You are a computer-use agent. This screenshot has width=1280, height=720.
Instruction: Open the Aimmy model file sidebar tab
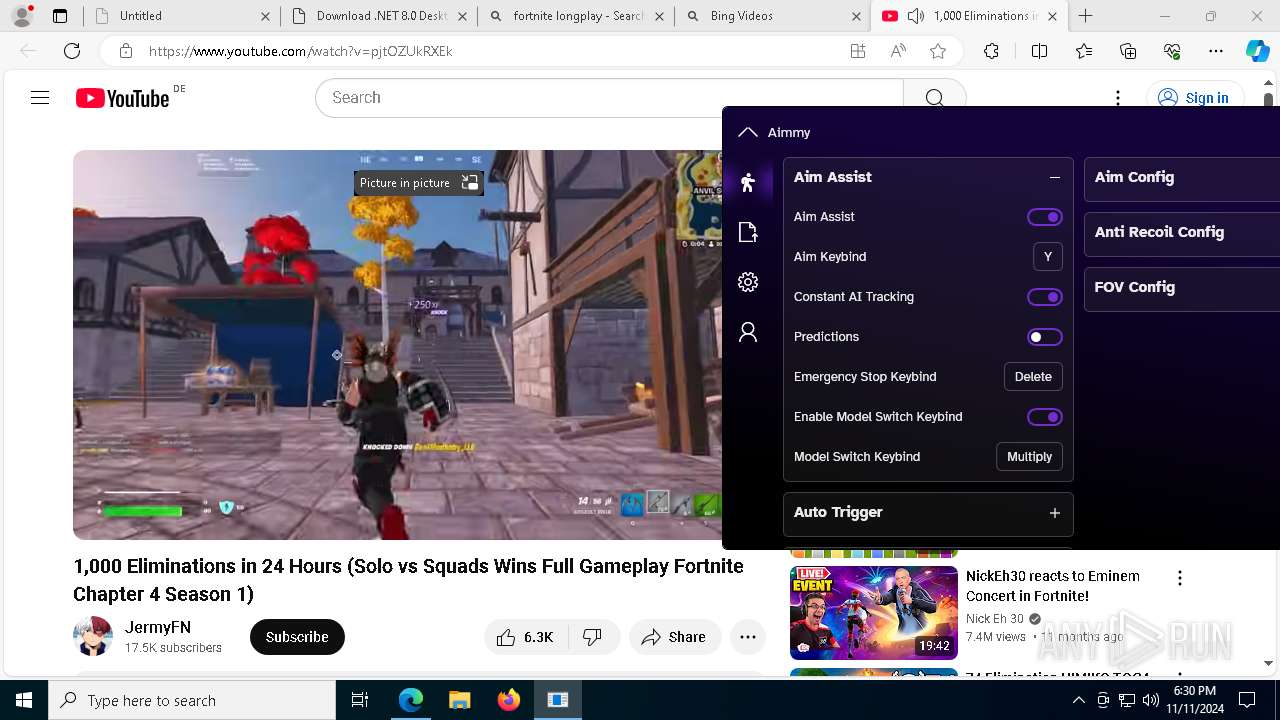[x=748, y=232]
